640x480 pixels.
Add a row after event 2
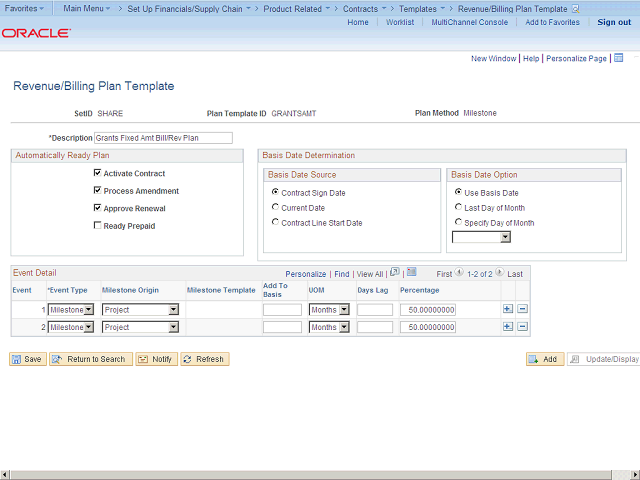click(x=508, y=327)
